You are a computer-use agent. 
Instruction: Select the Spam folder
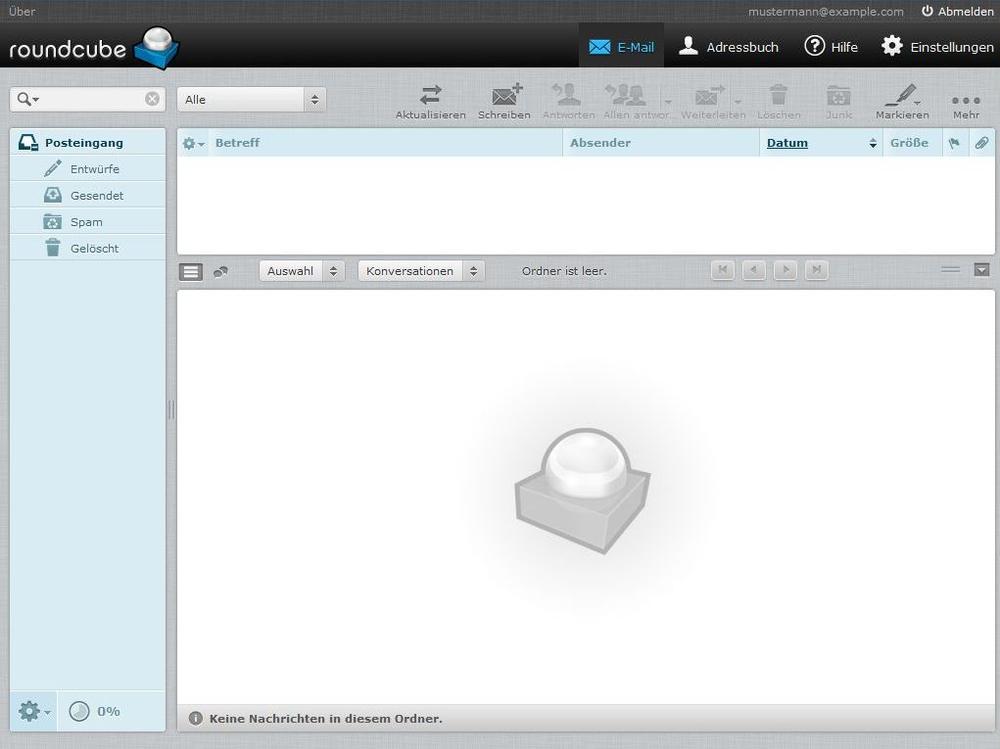pos(86,221)
